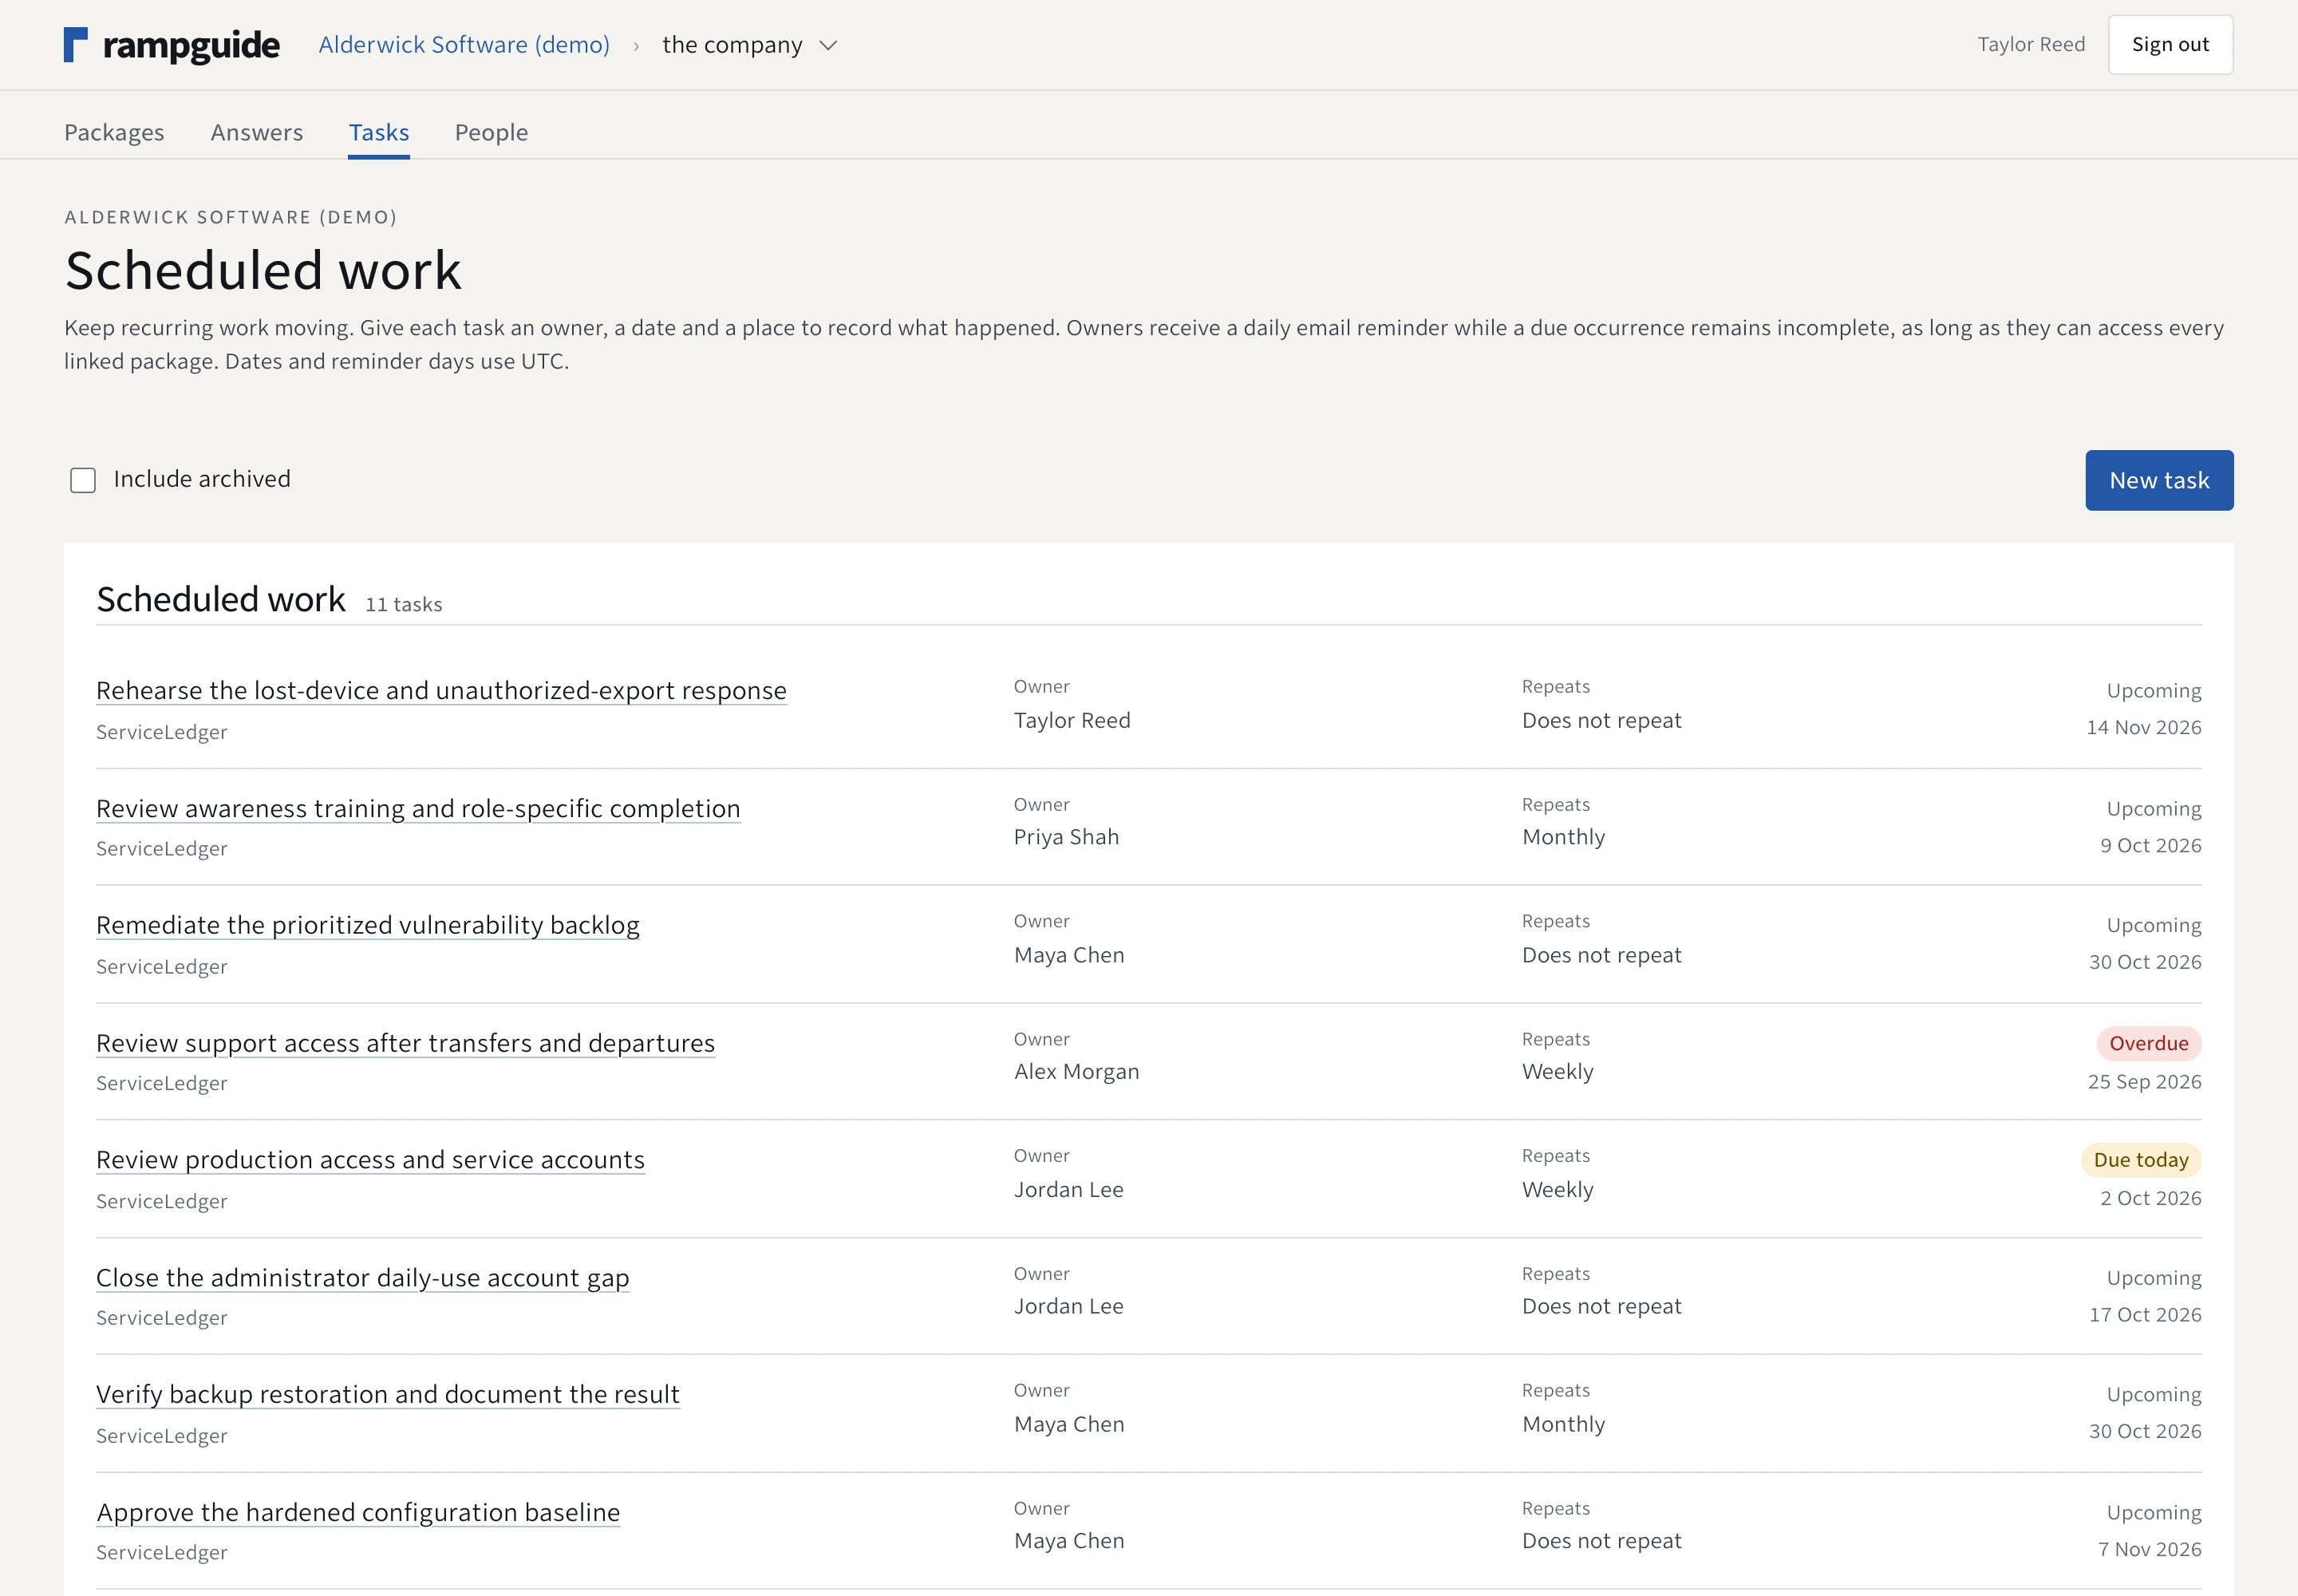Click the 25 Sep 2026 date
The height and width of the screenshot is (1596, 2298).
click(2144, 1081)
